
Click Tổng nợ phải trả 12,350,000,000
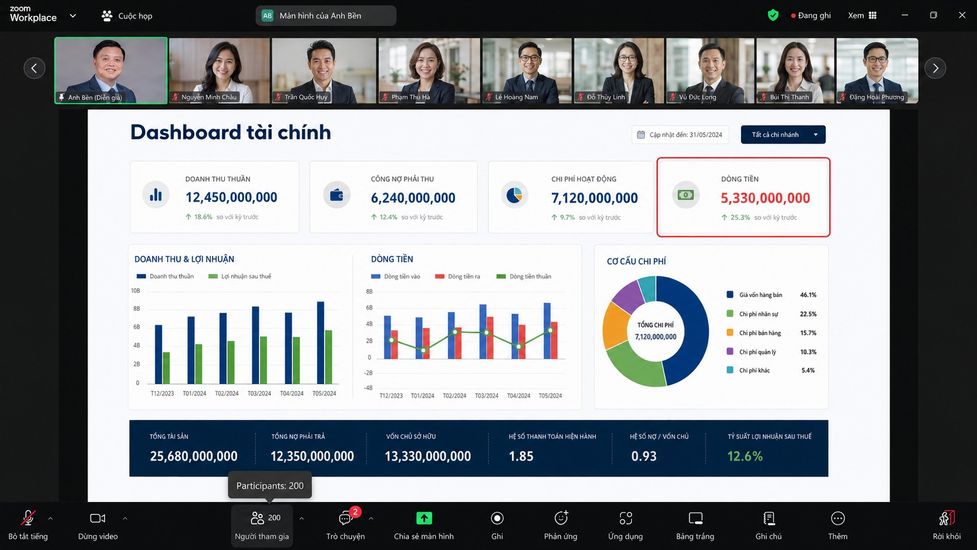coord(312,456)
